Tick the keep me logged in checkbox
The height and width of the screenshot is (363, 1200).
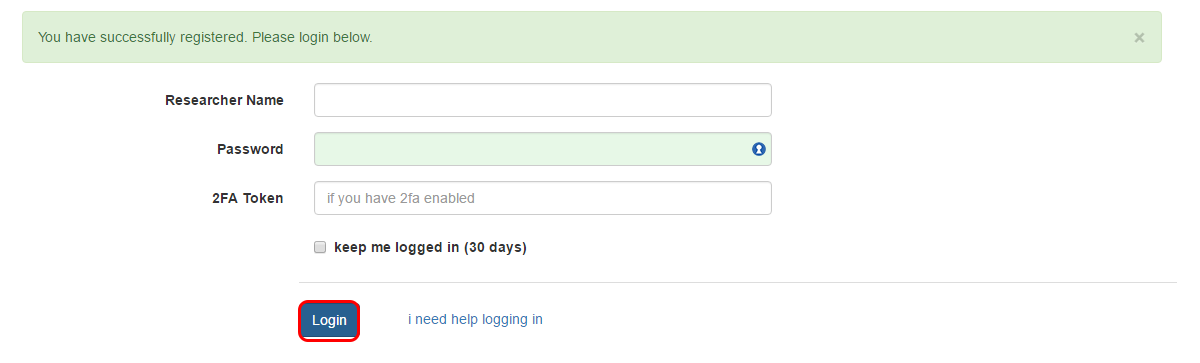click(320, 247)
